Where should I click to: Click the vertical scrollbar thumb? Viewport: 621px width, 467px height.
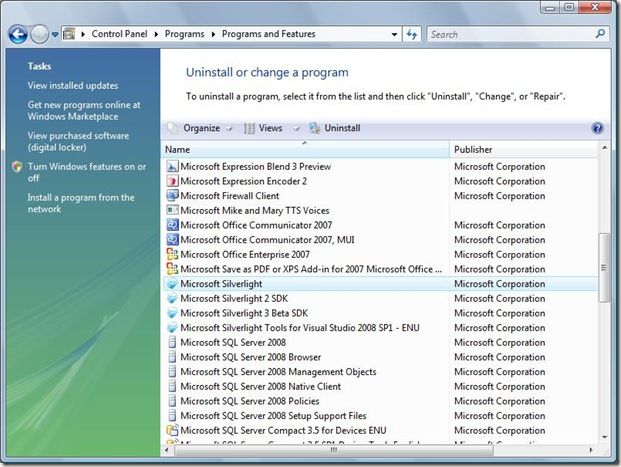click(604, 268)
